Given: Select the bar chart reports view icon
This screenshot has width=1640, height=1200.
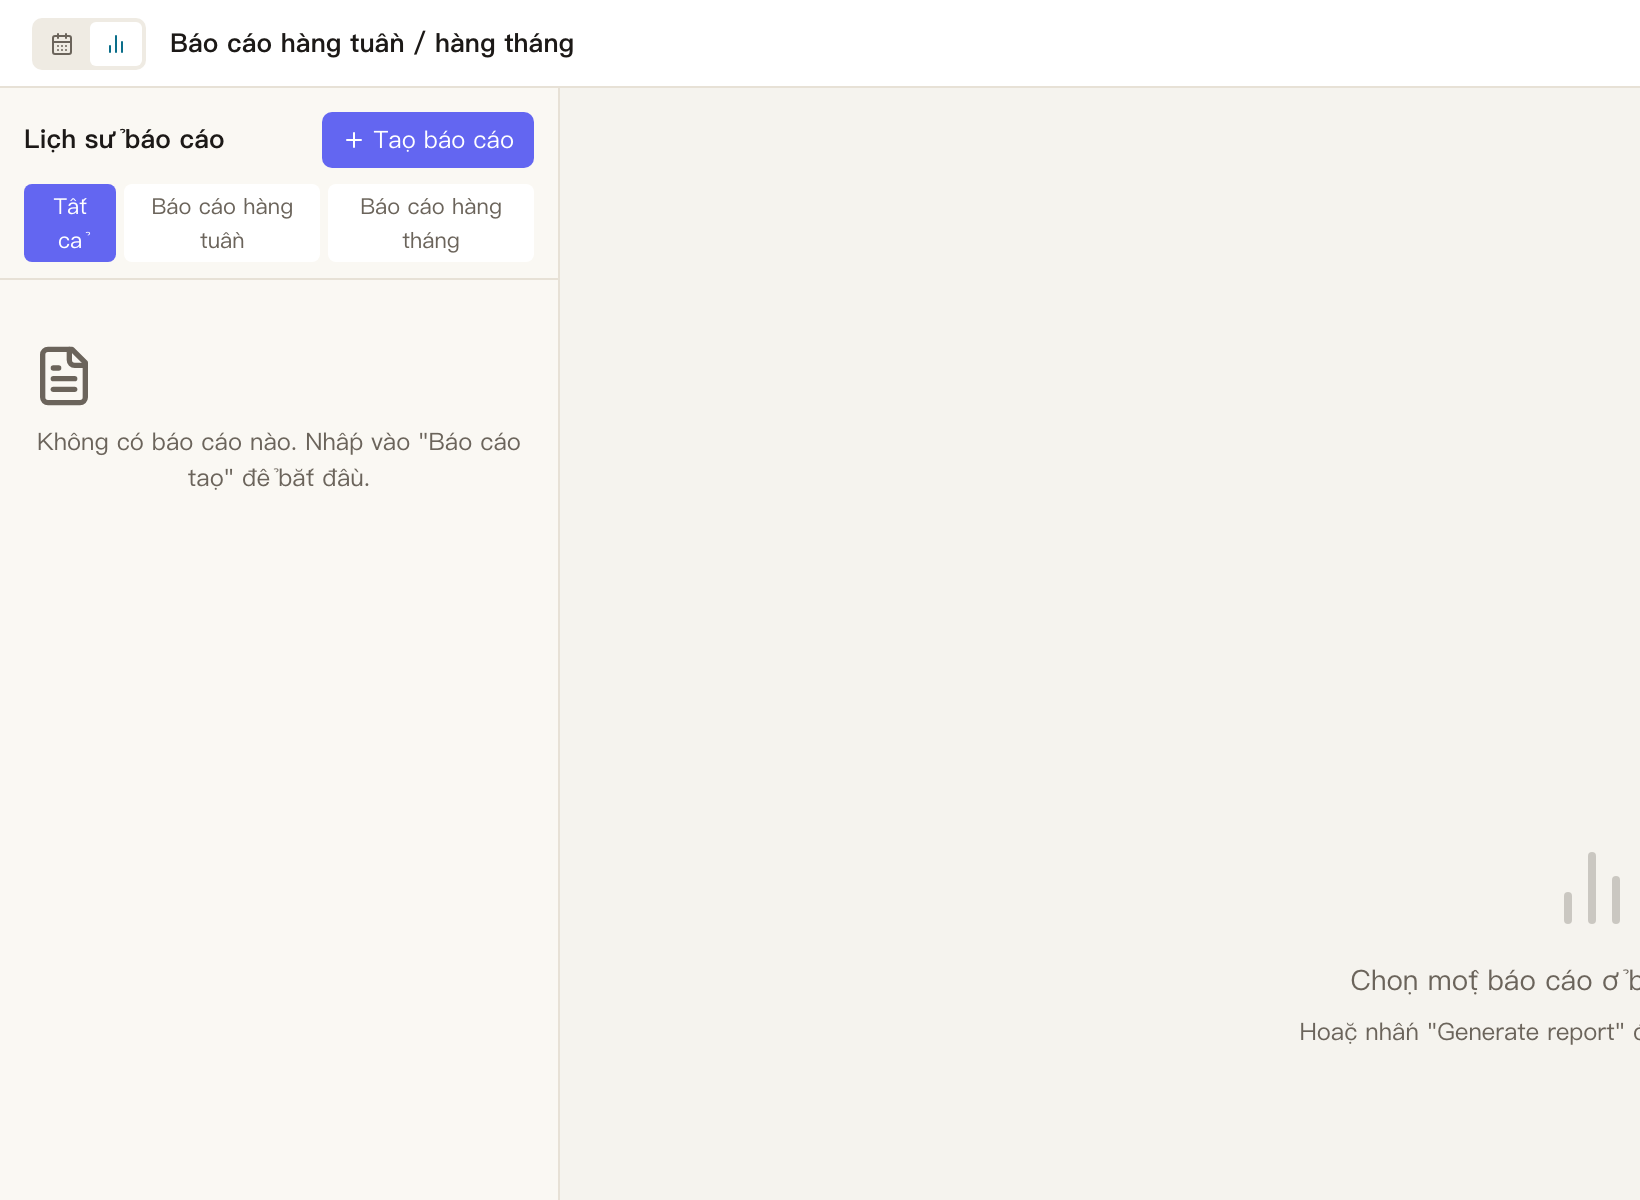Looking at the screenshot, I should coord(116,44).
